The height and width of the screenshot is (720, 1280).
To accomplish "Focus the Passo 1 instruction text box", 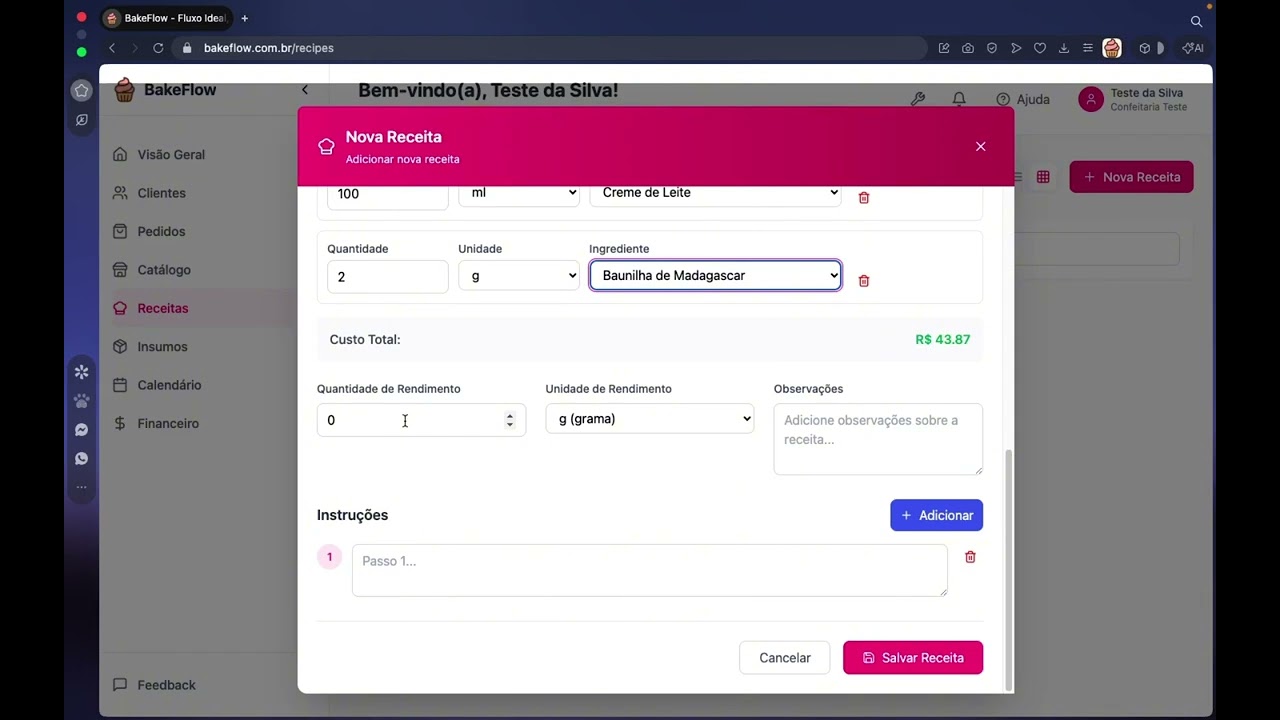I will 650,570.
